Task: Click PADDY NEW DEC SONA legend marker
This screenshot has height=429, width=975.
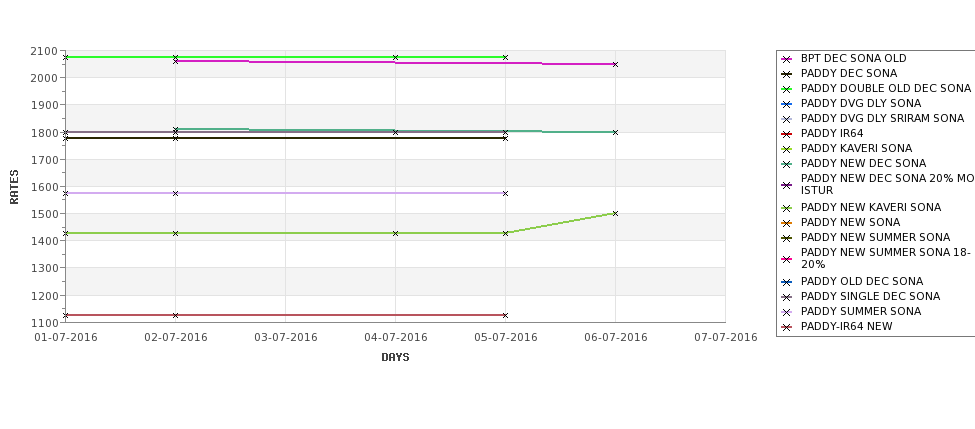Action: [787, 164]
